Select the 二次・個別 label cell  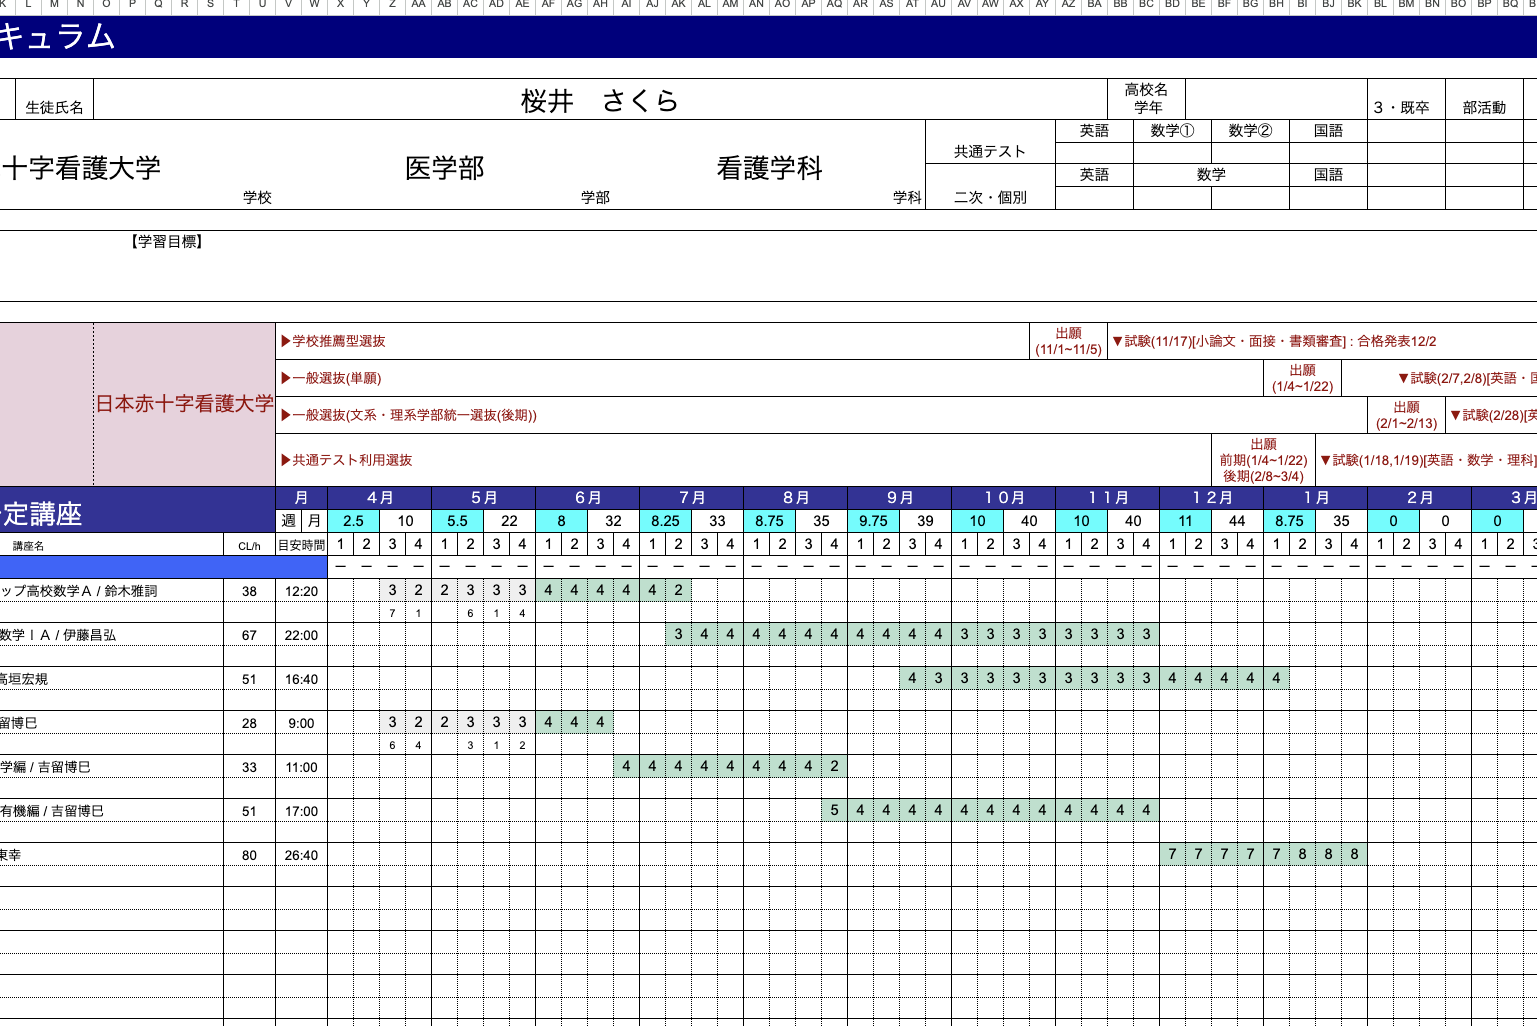click(989, 197)
